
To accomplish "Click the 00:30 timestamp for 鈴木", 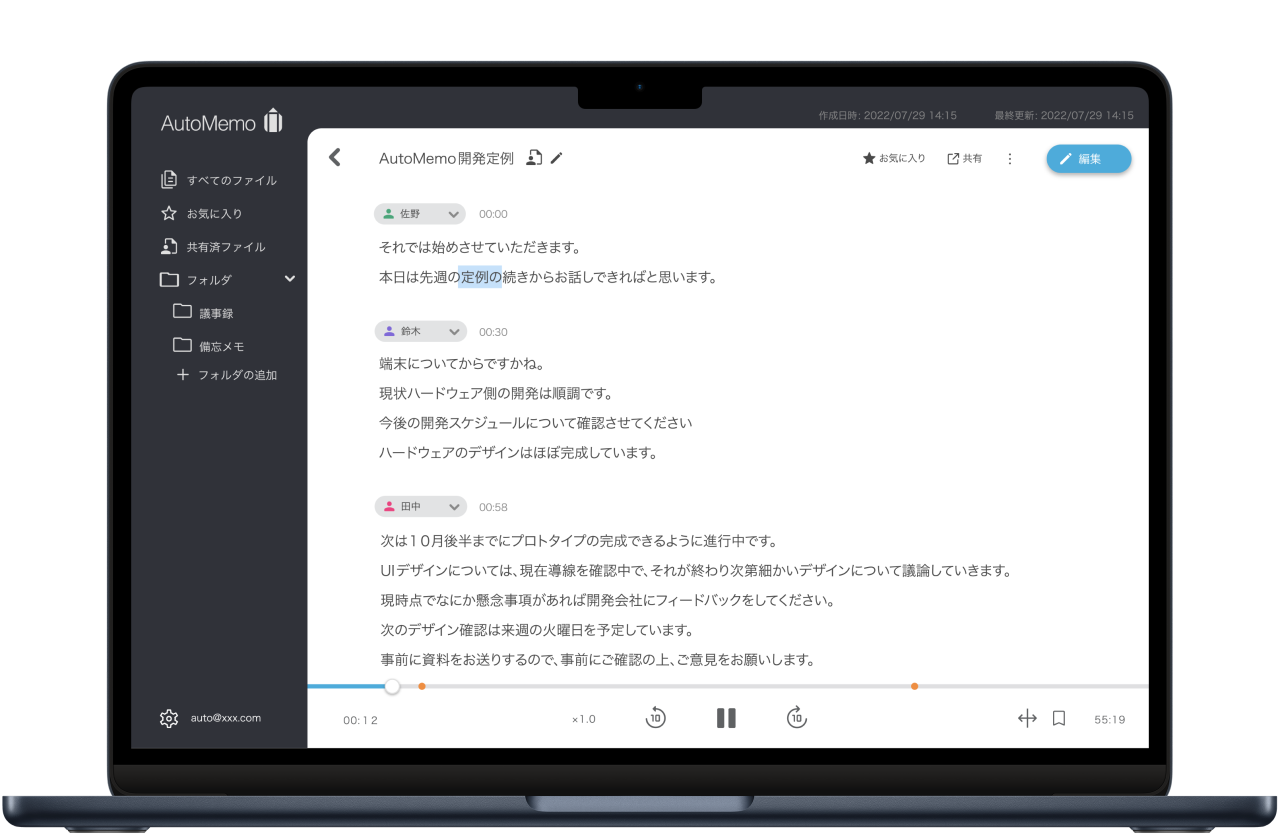I will pos(493,332).
